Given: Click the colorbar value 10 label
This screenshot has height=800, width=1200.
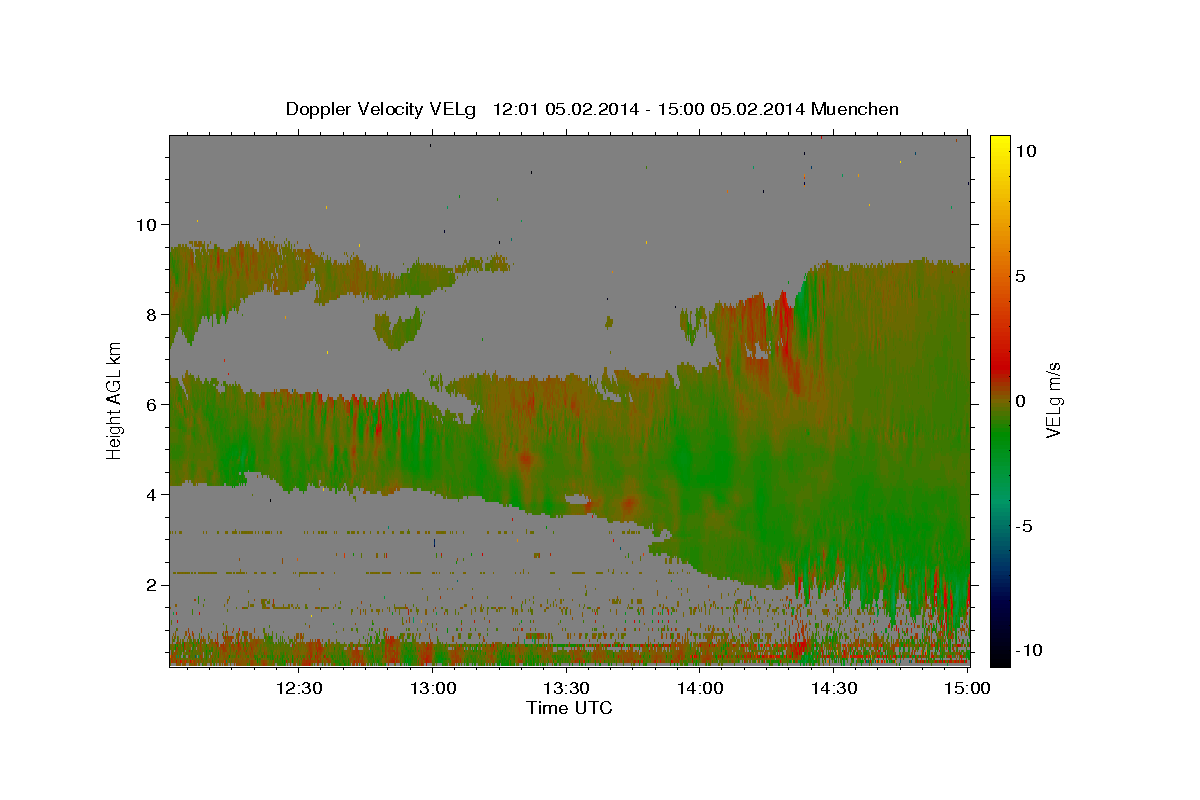Looking at the screenshot, I should pyautogui.click(x=1025, y=150).
